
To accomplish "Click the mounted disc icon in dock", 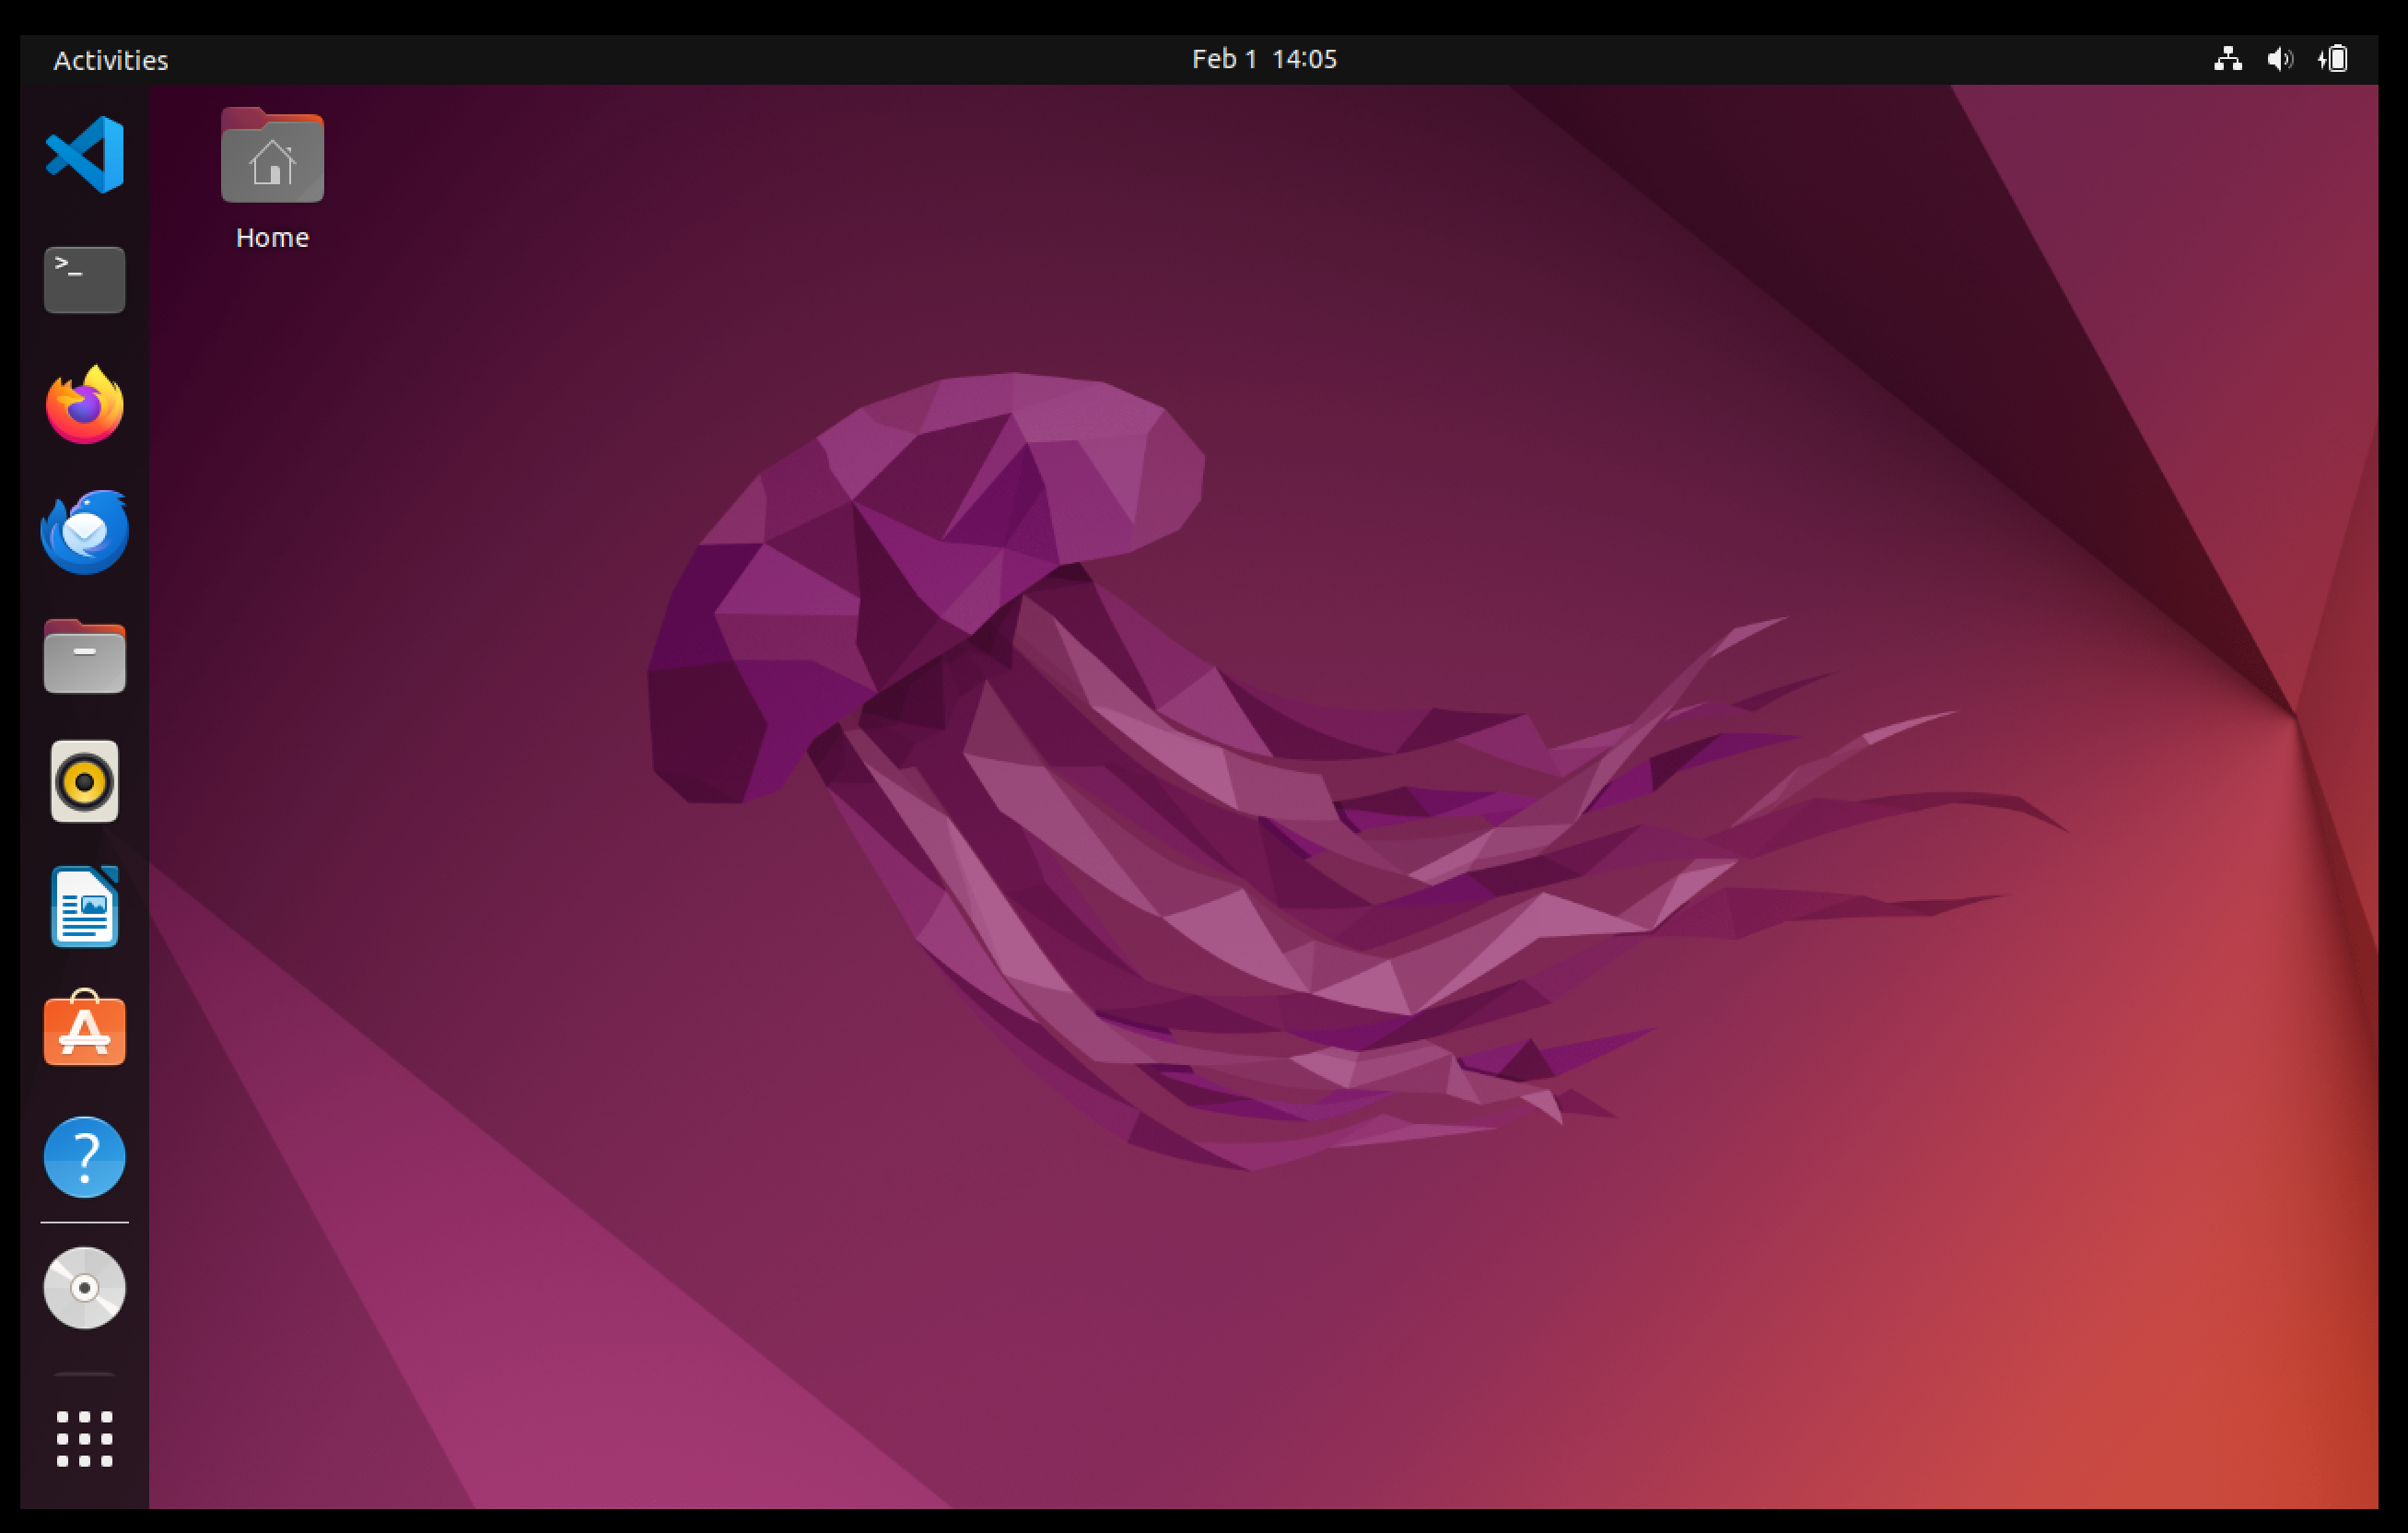I will [x=85, y=1288].
